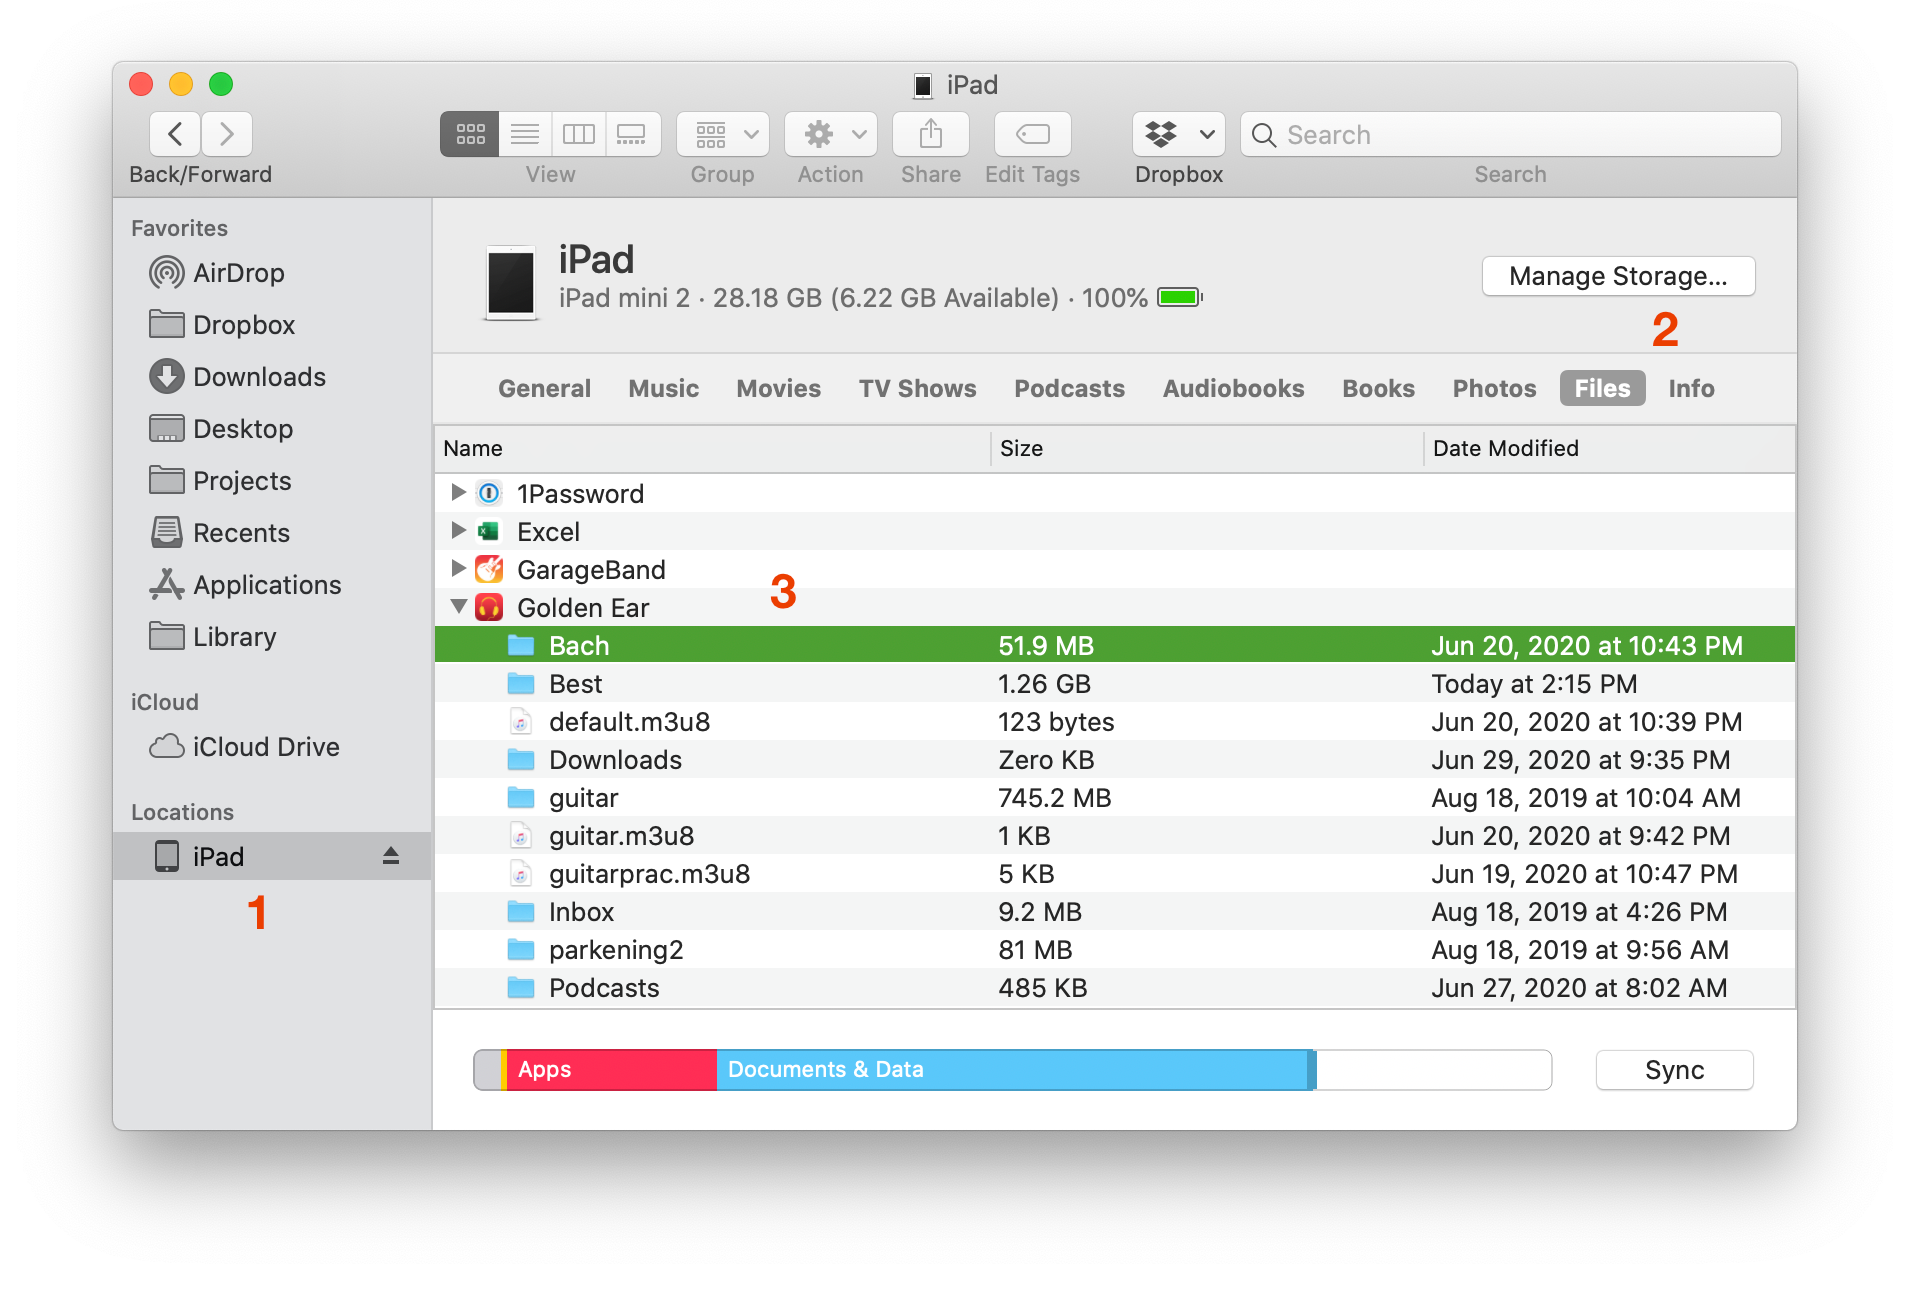This screenshot has width=1908, height=1292.
Task: Click the Share toolbar button
Action: point(931,134)
